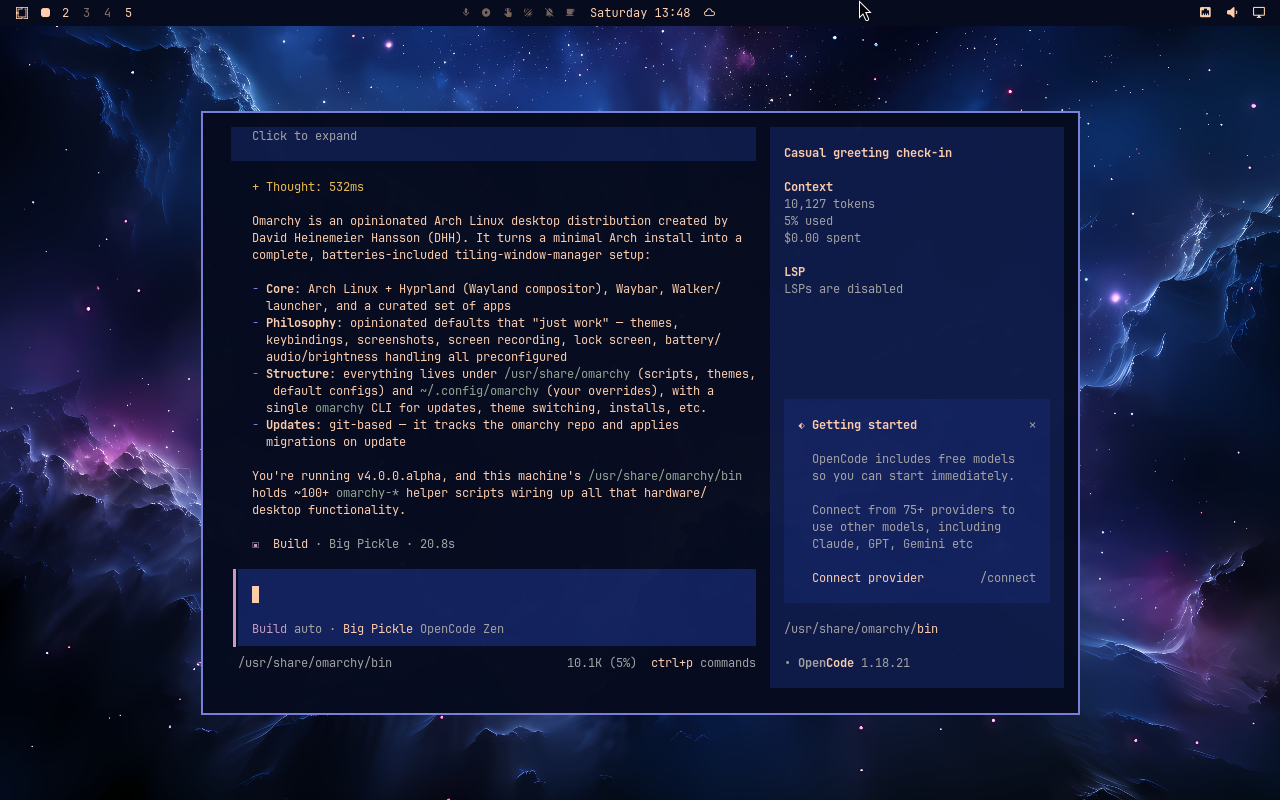Close the Getting started card
This screenshot has height=800, width=1280.
[x=1032, y=425]
